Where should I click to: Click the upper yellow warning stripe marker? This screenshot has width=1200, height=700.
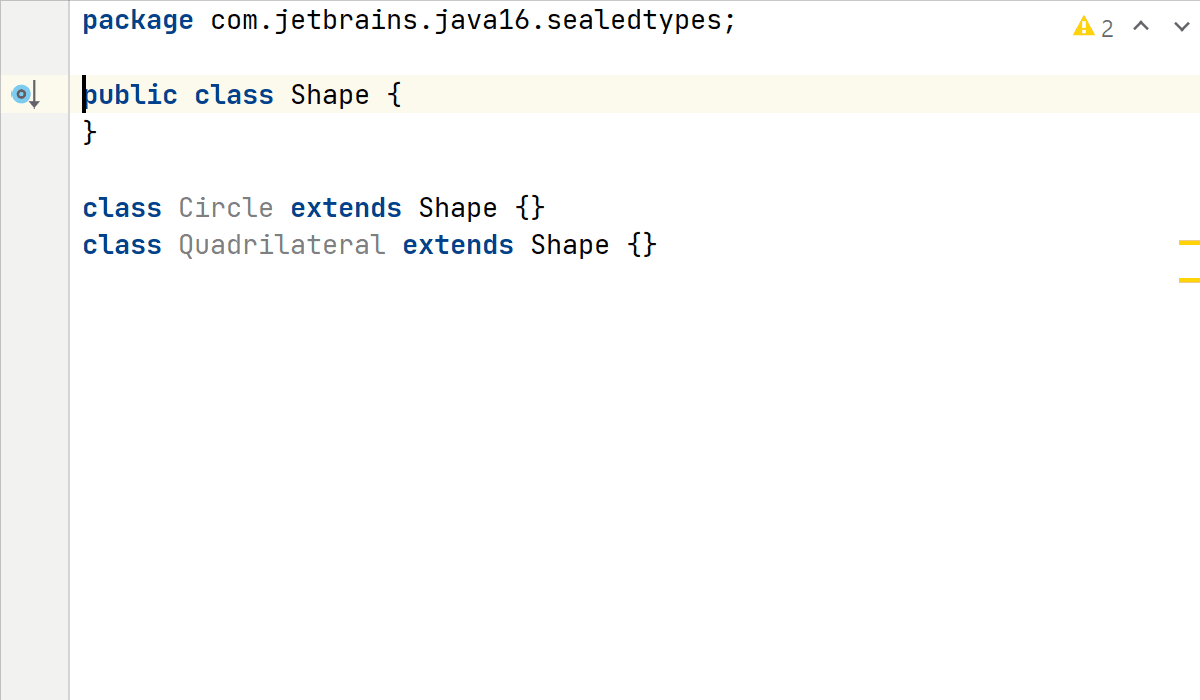[x=1189, y=242]
